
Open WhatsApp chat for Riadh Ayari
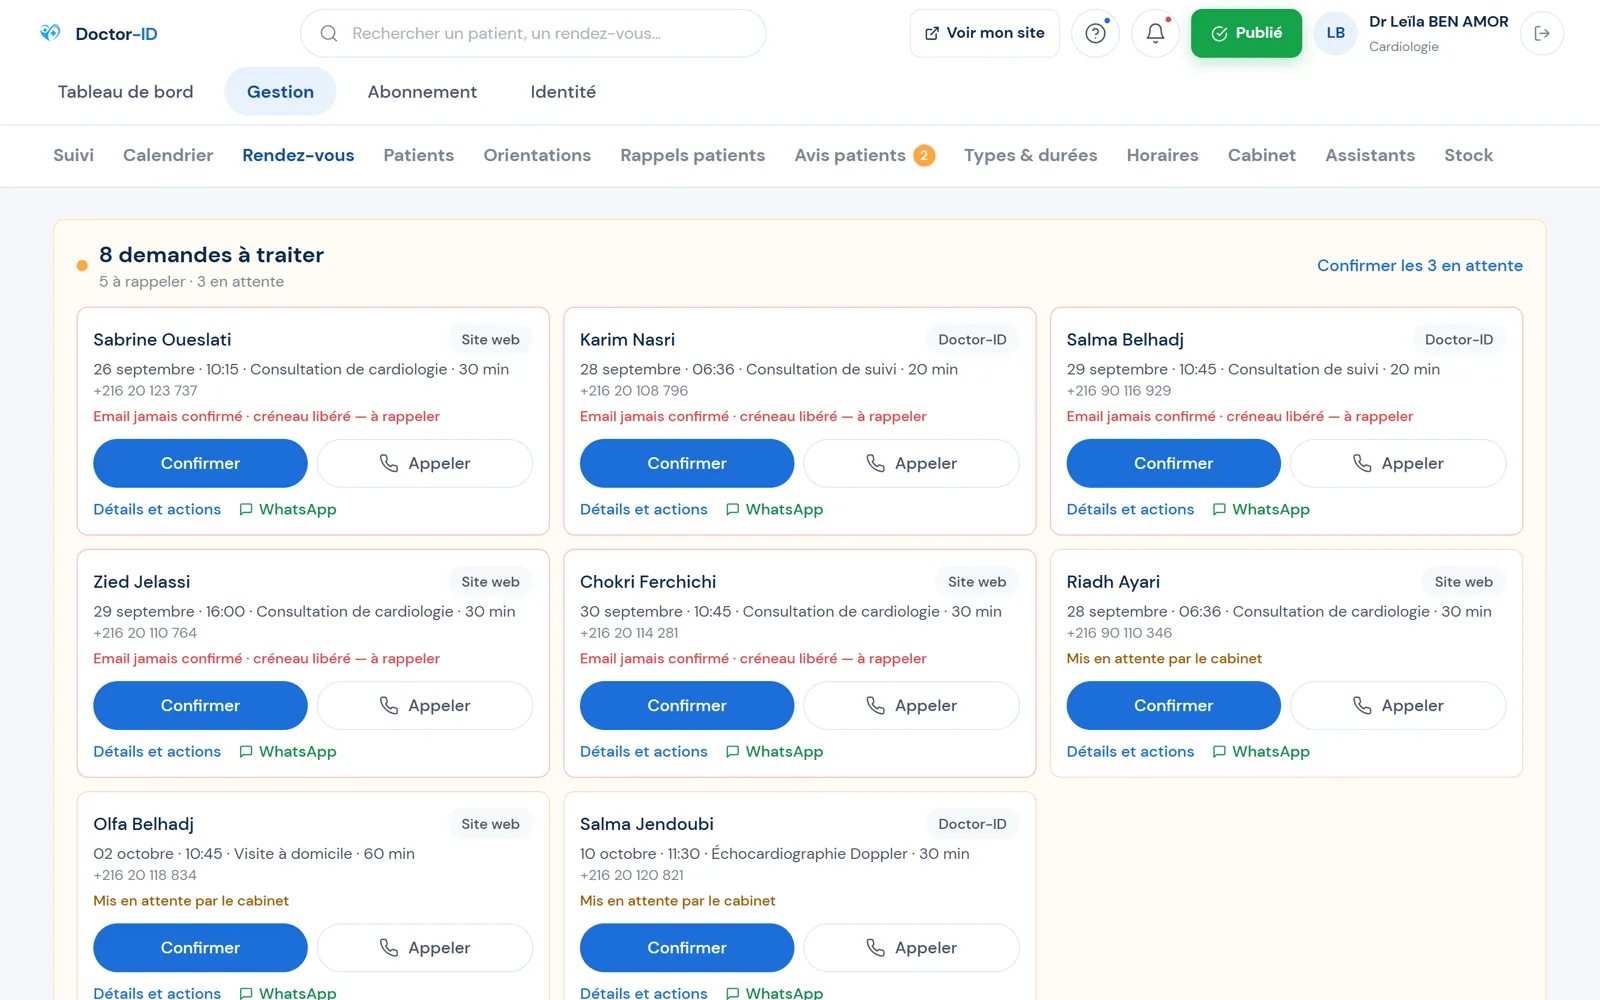click(1261, 751)
